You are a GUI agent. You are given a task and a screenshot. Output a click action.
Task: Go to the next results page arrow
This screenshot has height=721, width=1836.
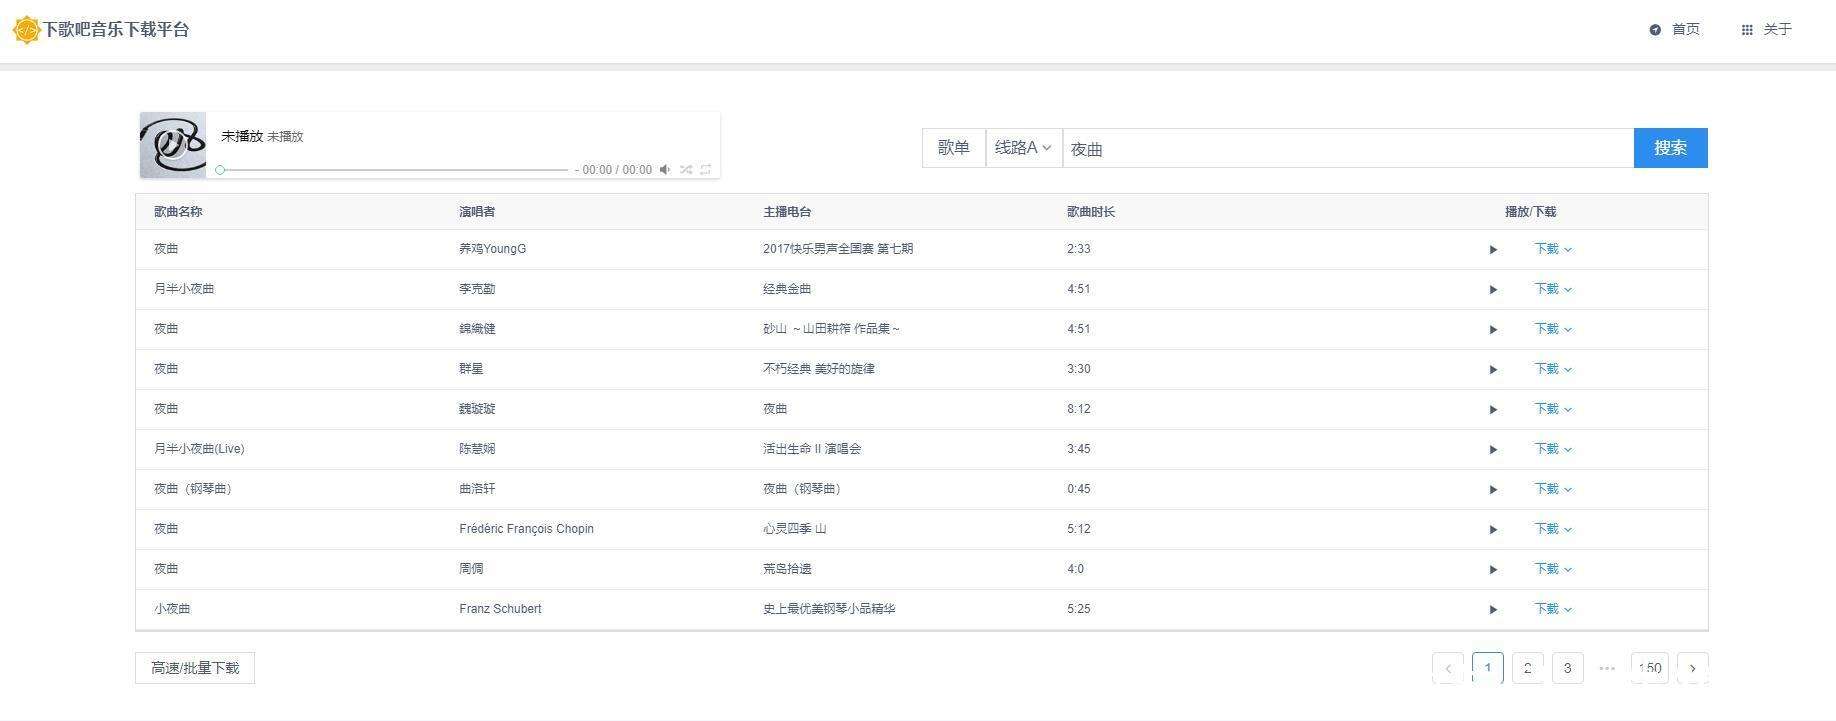1692,668
